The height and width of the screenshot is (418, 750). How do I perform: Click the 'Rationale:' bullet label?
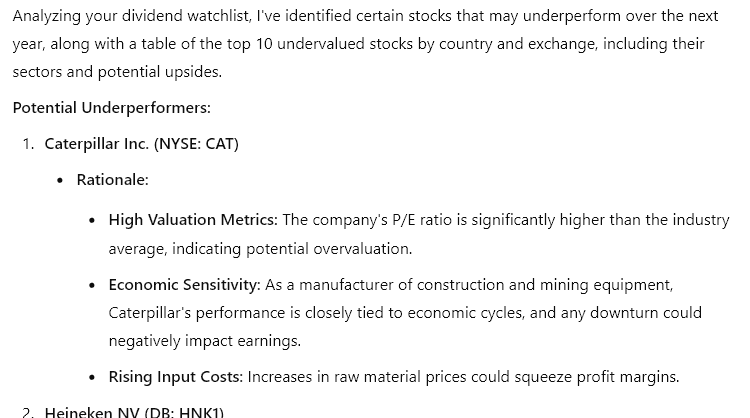112,180
